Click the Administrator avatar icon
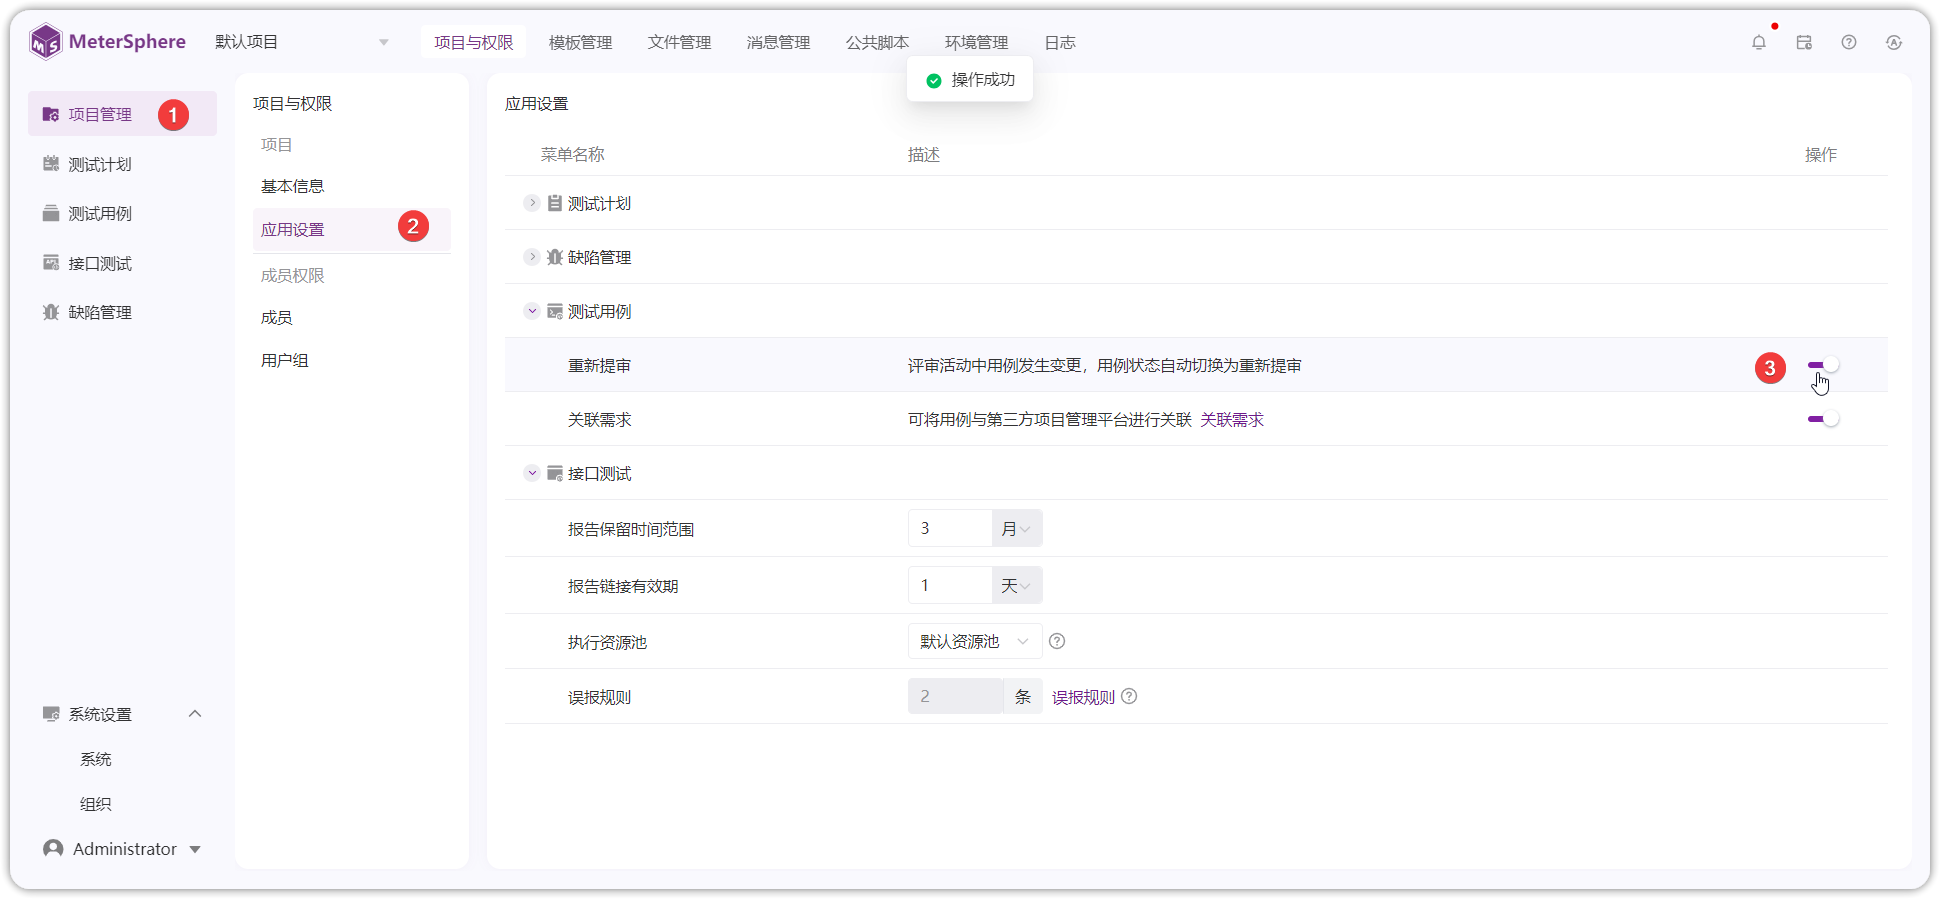Screen dimensions: 1940x899 tap(53, 848)
